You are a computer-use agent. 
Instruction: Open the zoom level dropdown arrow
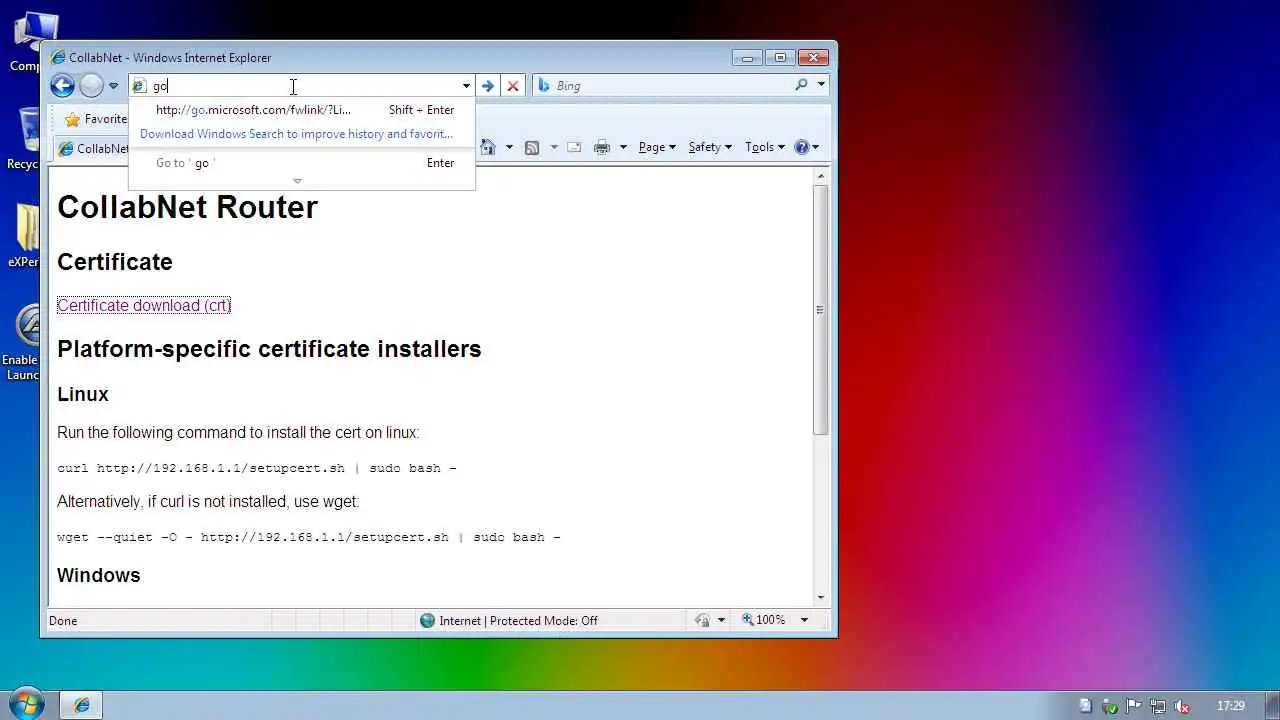803,621
